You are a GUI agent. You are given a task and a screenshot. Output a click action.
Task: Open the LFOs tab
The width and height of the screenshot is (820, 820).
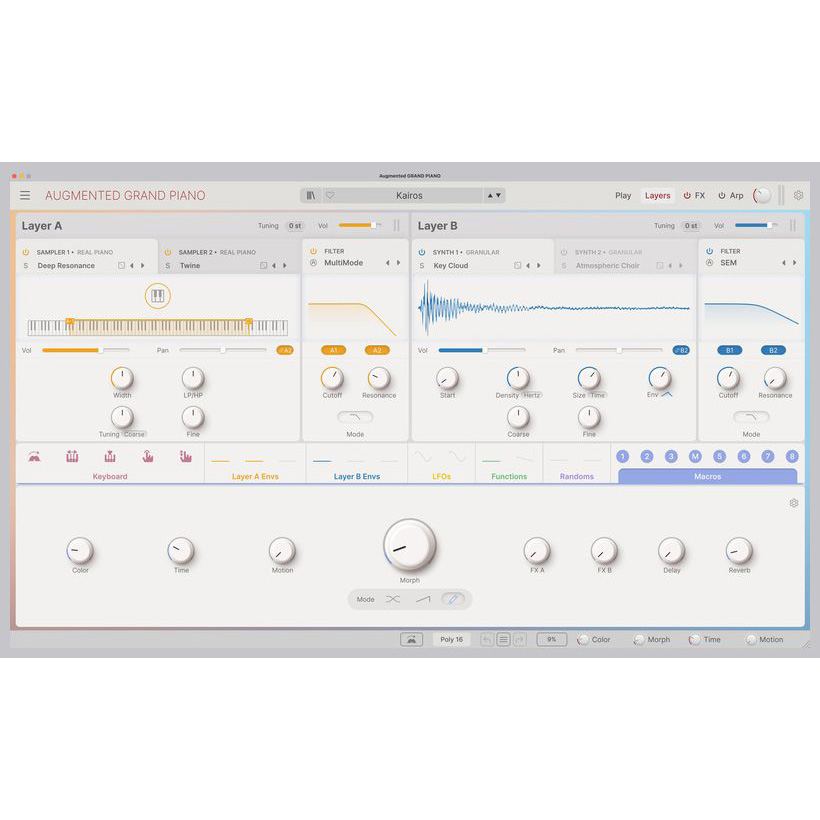coord(441,476)
